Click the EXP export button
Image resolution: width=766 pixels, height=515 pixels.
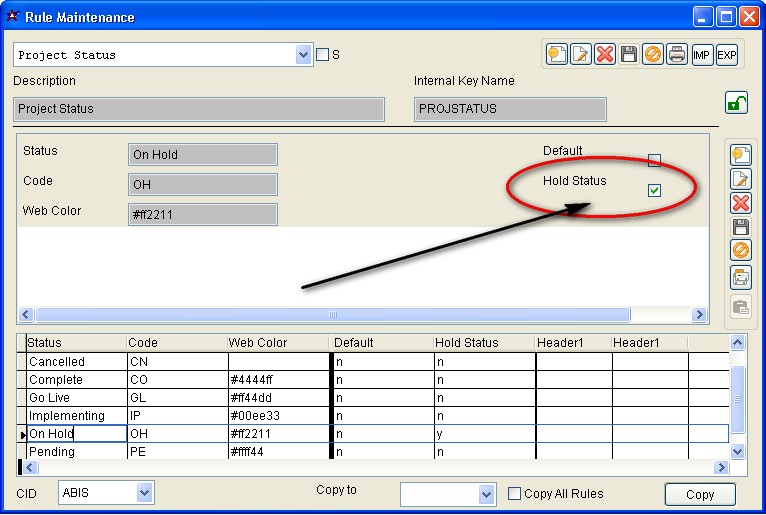point(726,55)
